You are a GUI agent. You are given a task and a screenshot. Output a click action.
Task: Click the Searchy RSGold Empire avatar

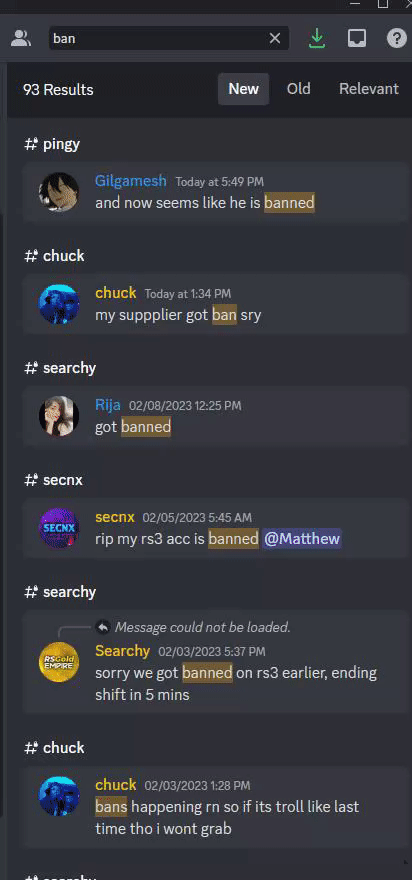(59, 662)
